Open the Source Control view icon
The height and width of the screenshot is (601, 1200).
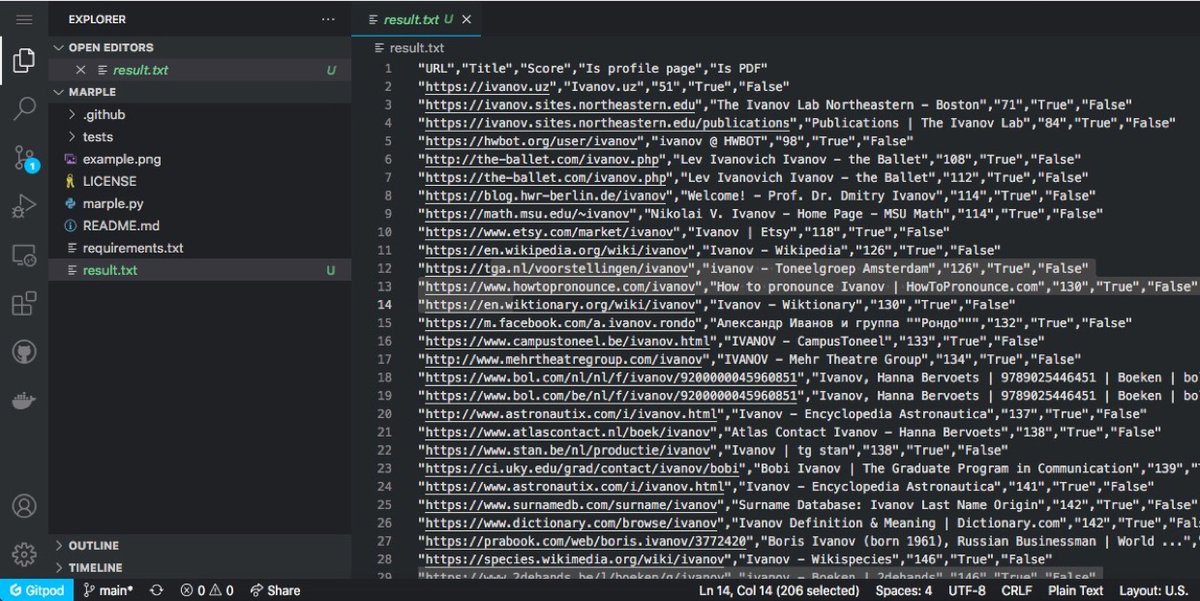[24, 158]
